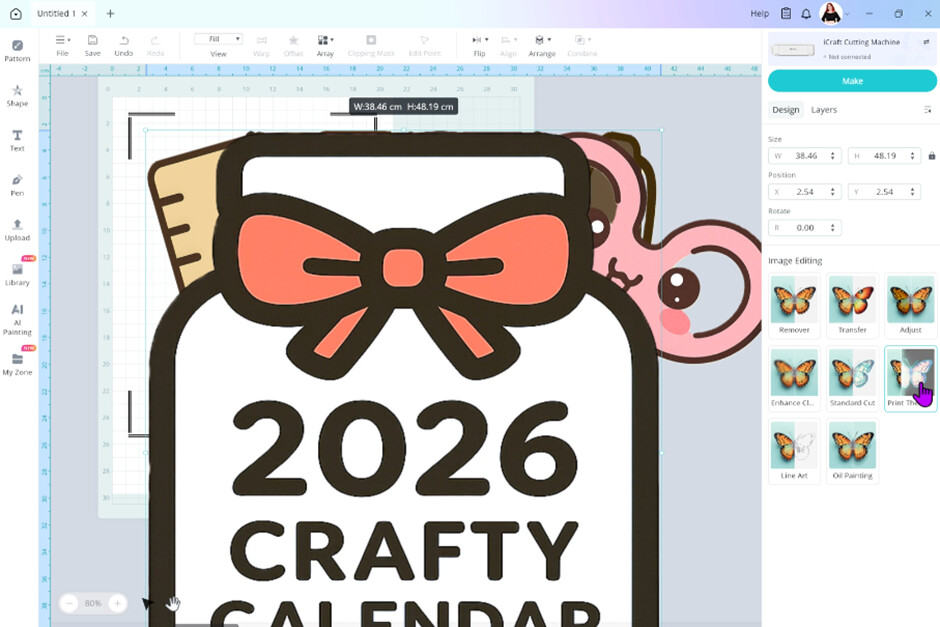Expand the Arrange dropdown

coord(542,45)
